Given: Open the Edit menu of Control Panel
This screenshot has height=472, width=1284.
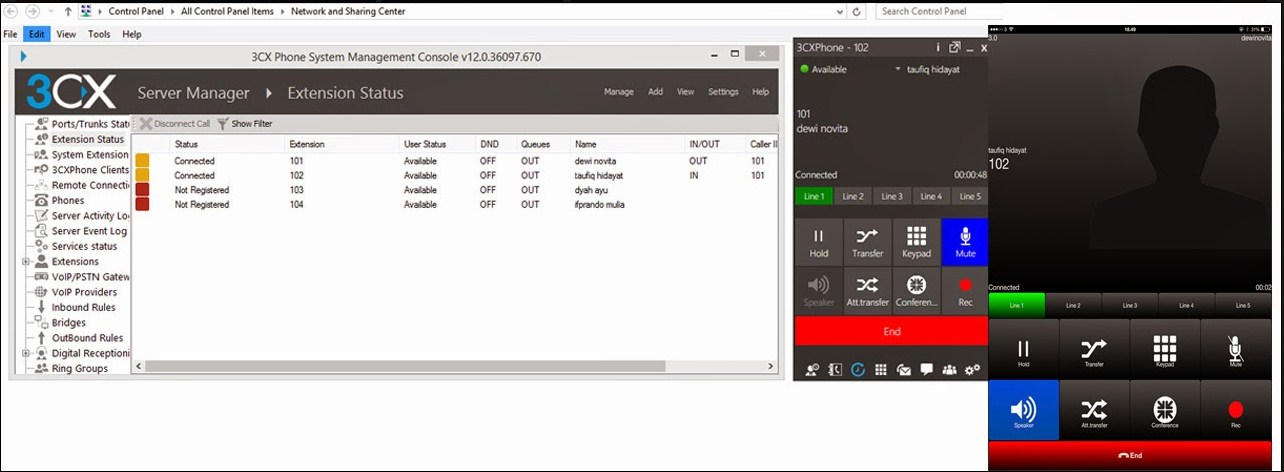Looking at the screenshot, I should pos(37,34).
